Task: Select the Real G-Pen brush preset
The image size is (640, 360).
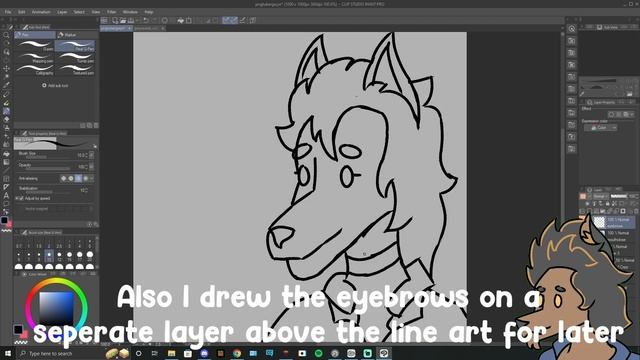Action: point(76,45)
